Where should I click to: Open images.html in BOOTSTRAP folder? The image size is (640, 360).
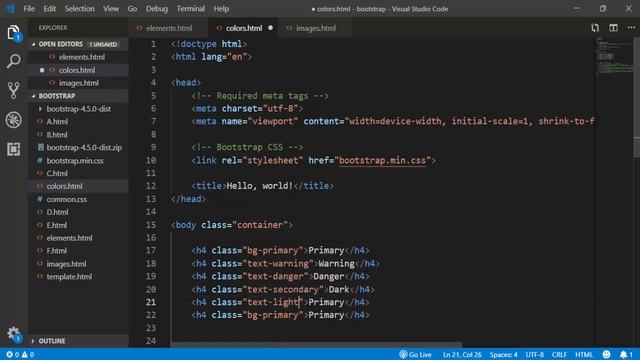click(78, 264)
